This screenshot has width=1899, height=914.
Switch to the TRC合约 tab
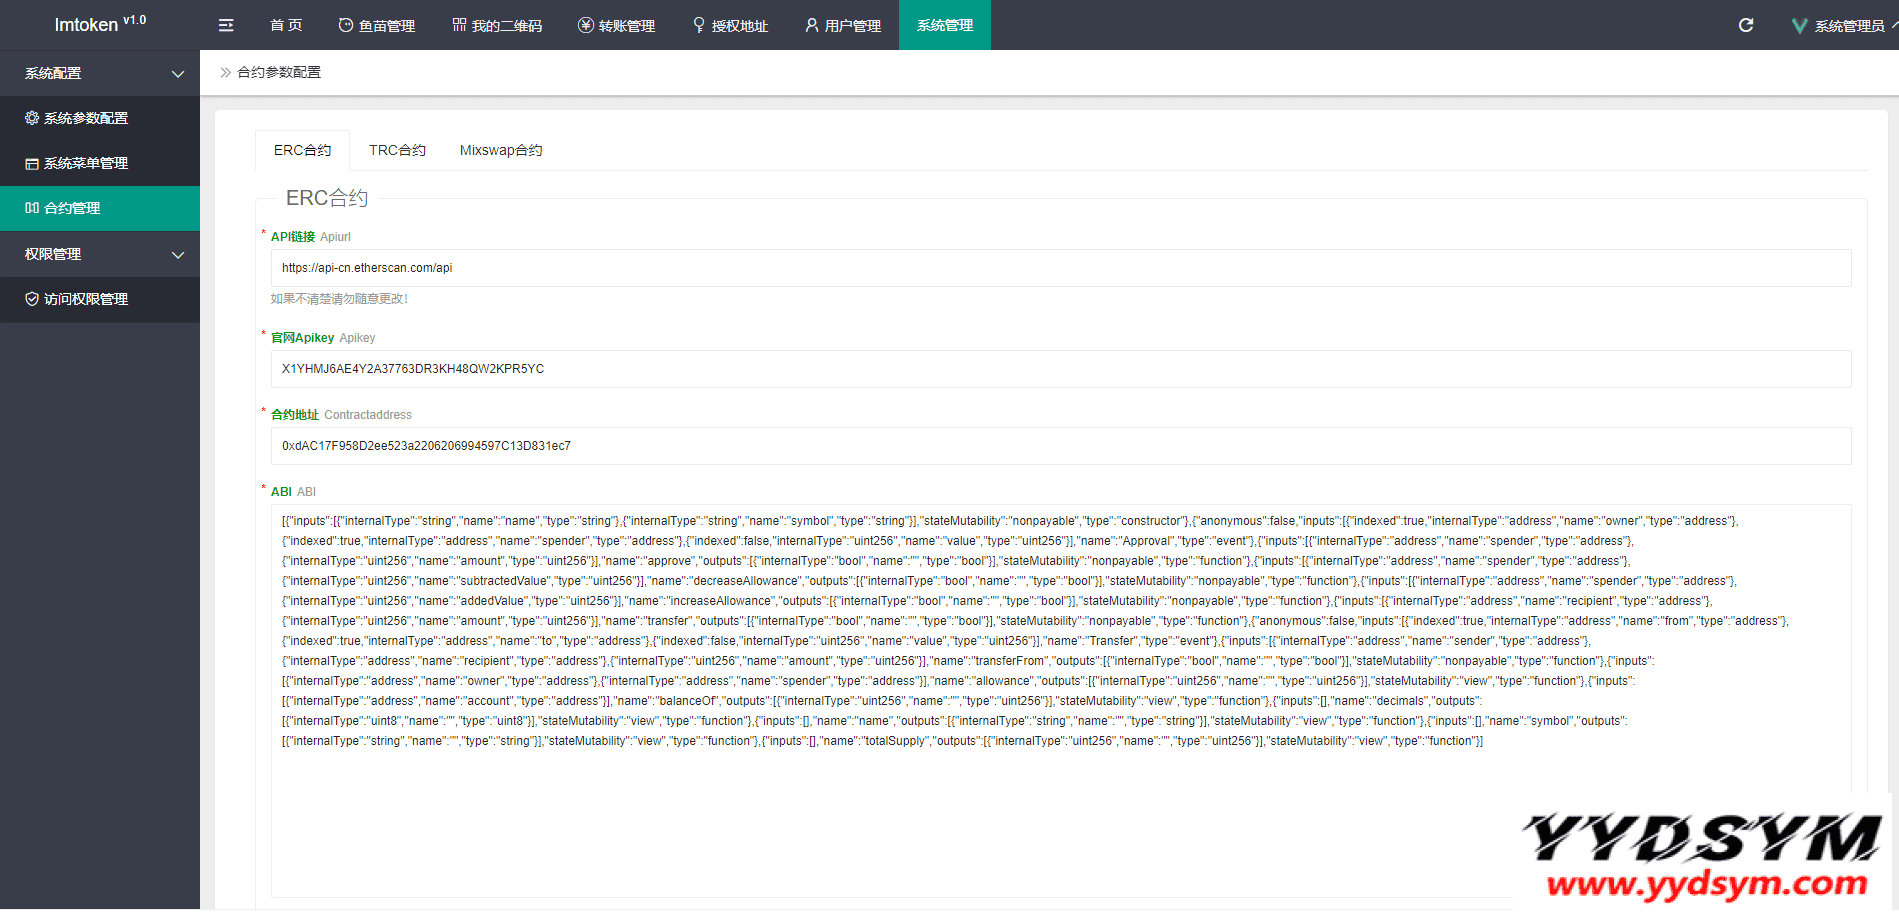[397, 150]
